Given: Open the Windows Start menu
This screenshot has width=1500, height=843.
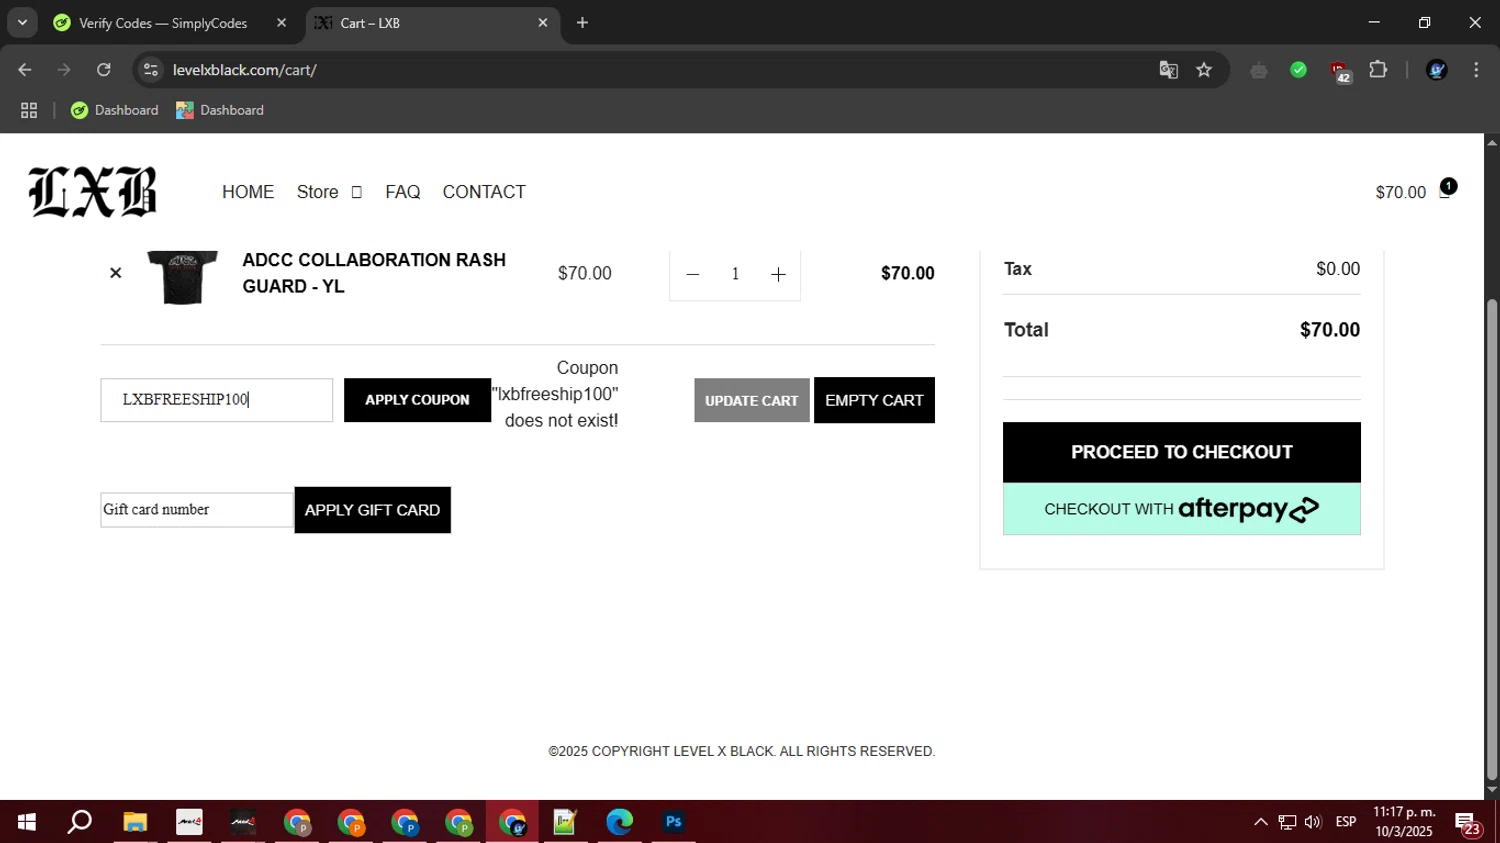Looking at the screenshot, I should [x=27, y=822].
